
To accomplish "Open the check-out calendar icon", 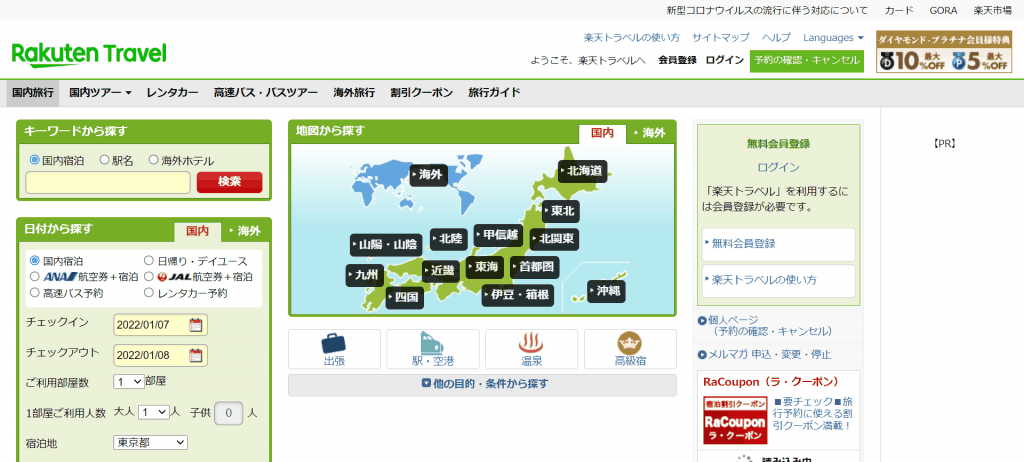I will point(195,355).
